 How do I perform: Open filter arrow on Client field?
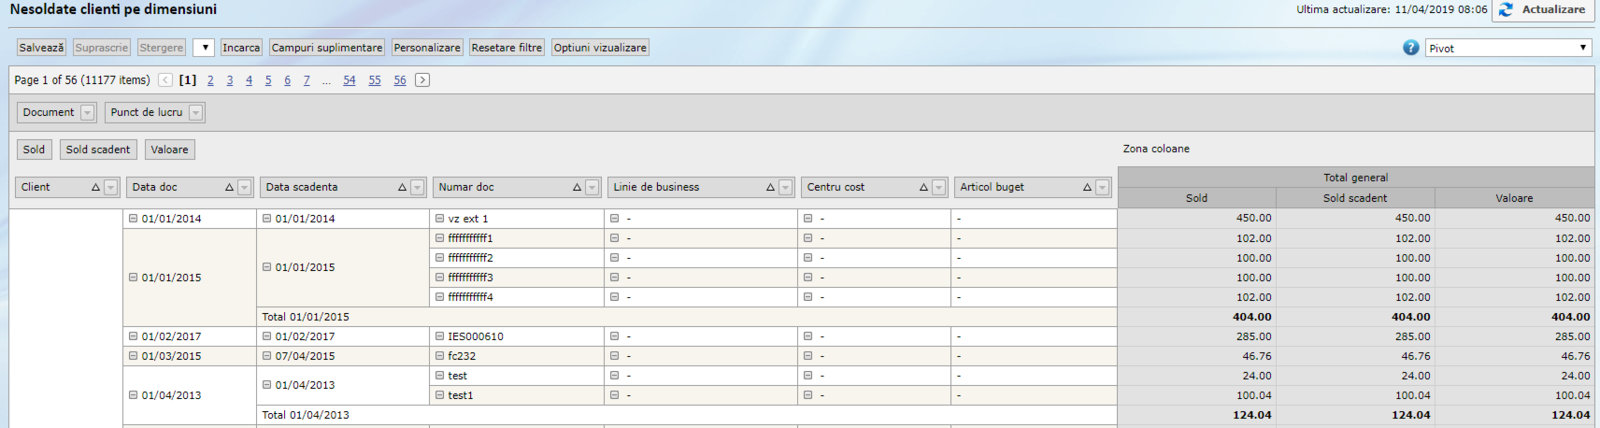(x=111, y=188)
